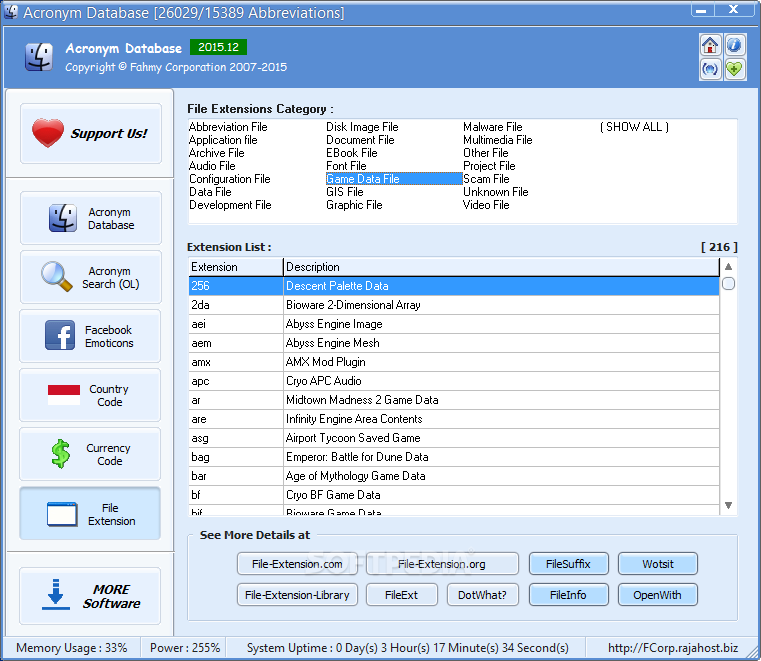761x661 pixels.
Task: Select Abbreviation File category
Action: pyautogui.click(x=228, y=127)
